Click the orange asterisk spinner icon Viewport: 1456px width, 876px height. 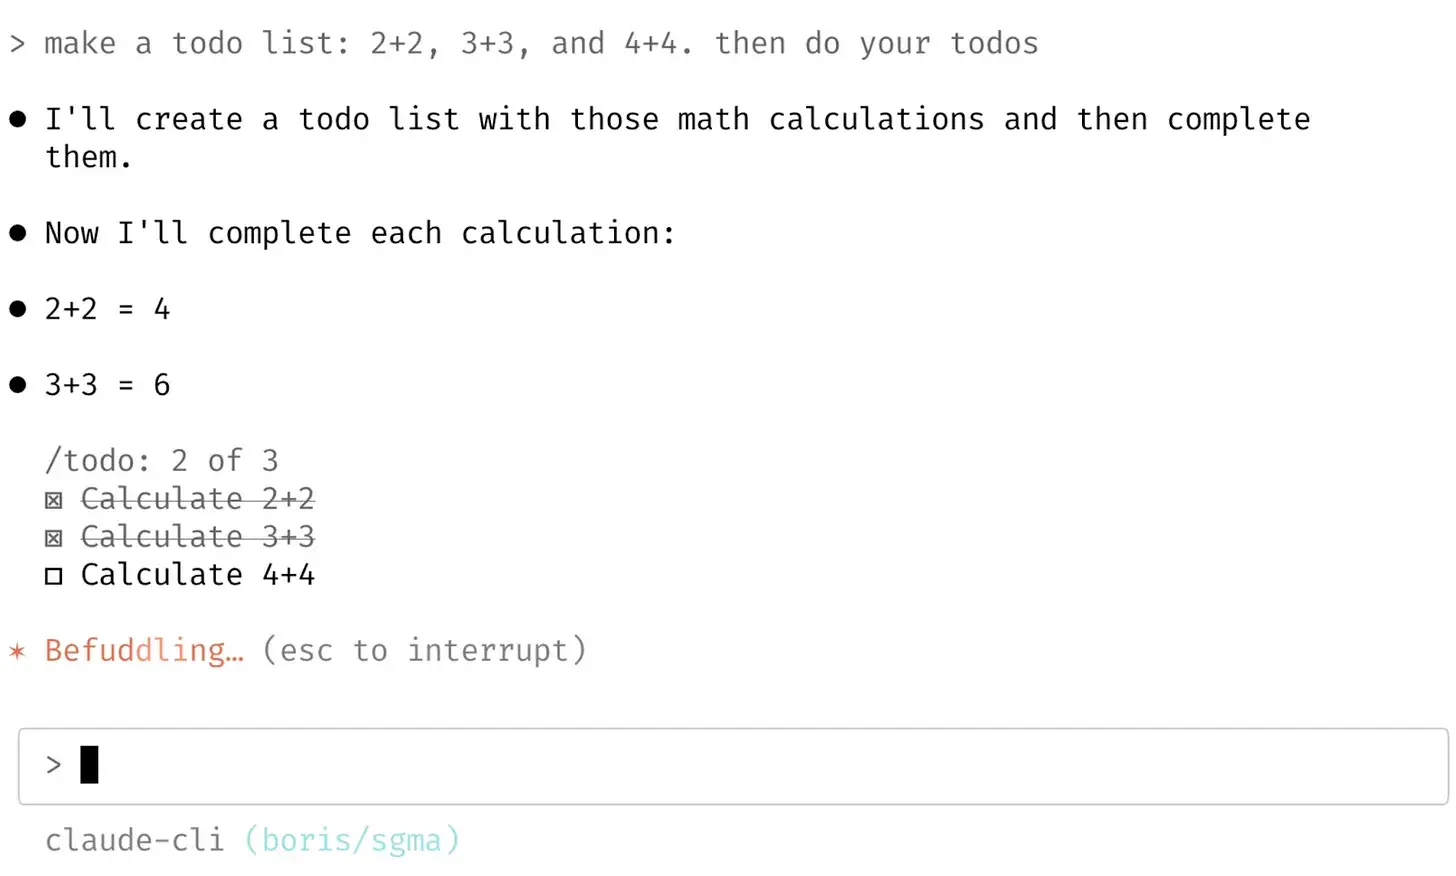[17, 652]
